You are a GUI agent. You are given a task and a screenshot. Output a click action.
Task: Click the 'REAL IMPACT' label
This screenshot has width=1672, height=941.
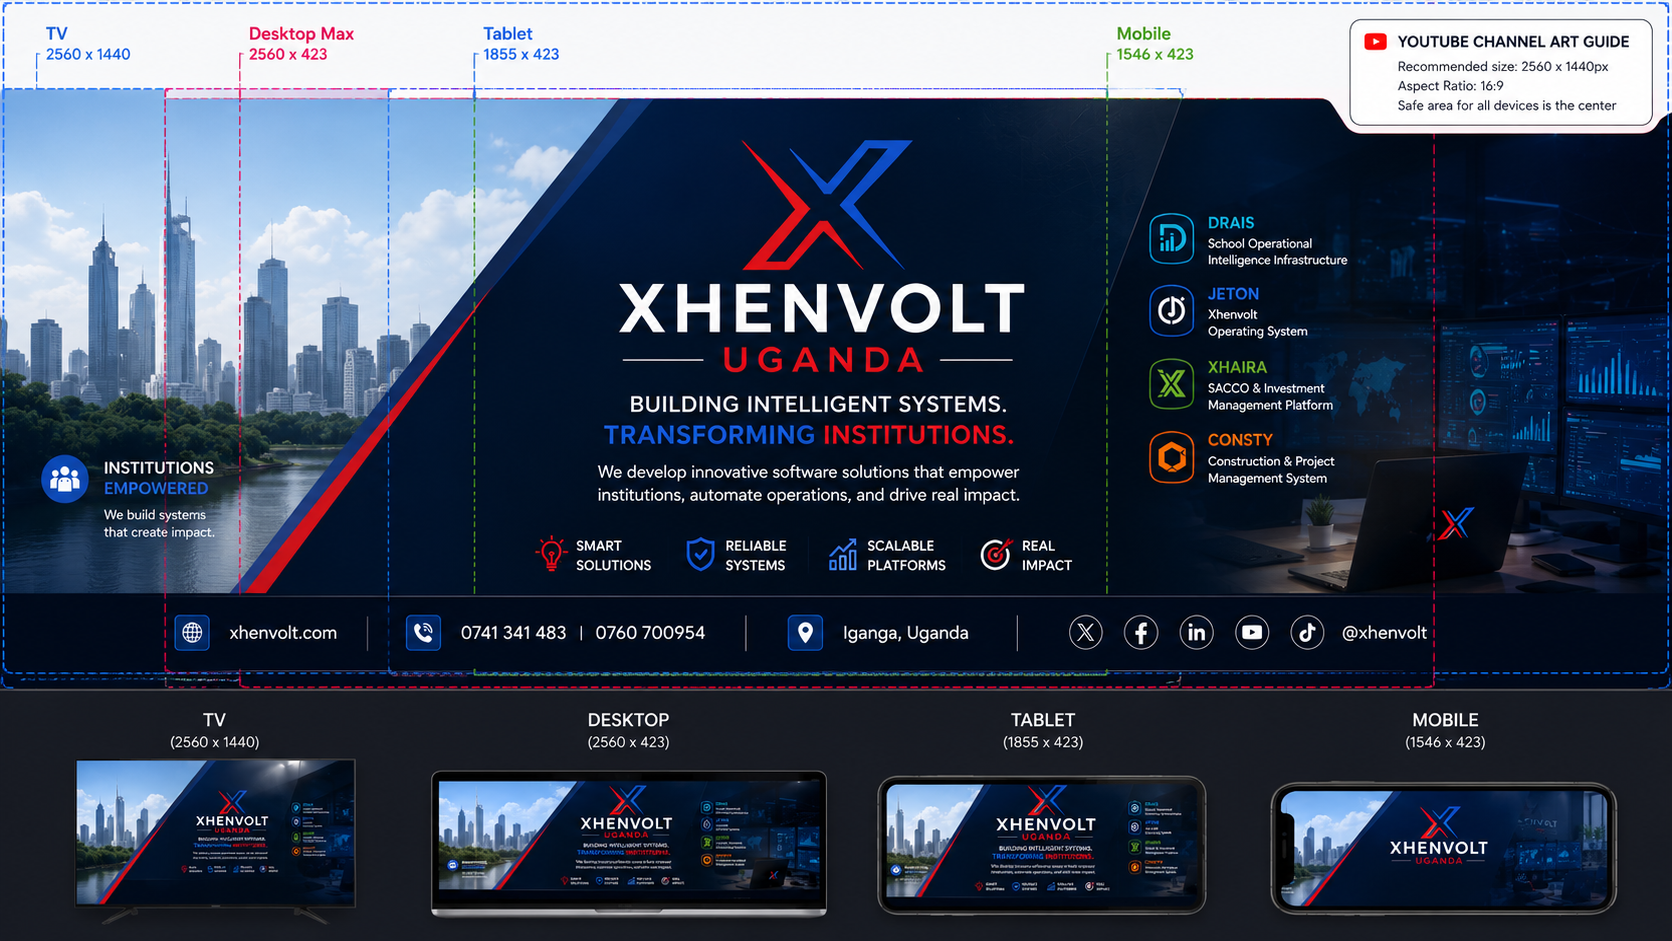pyautogui.click(x=1046, y=555)
